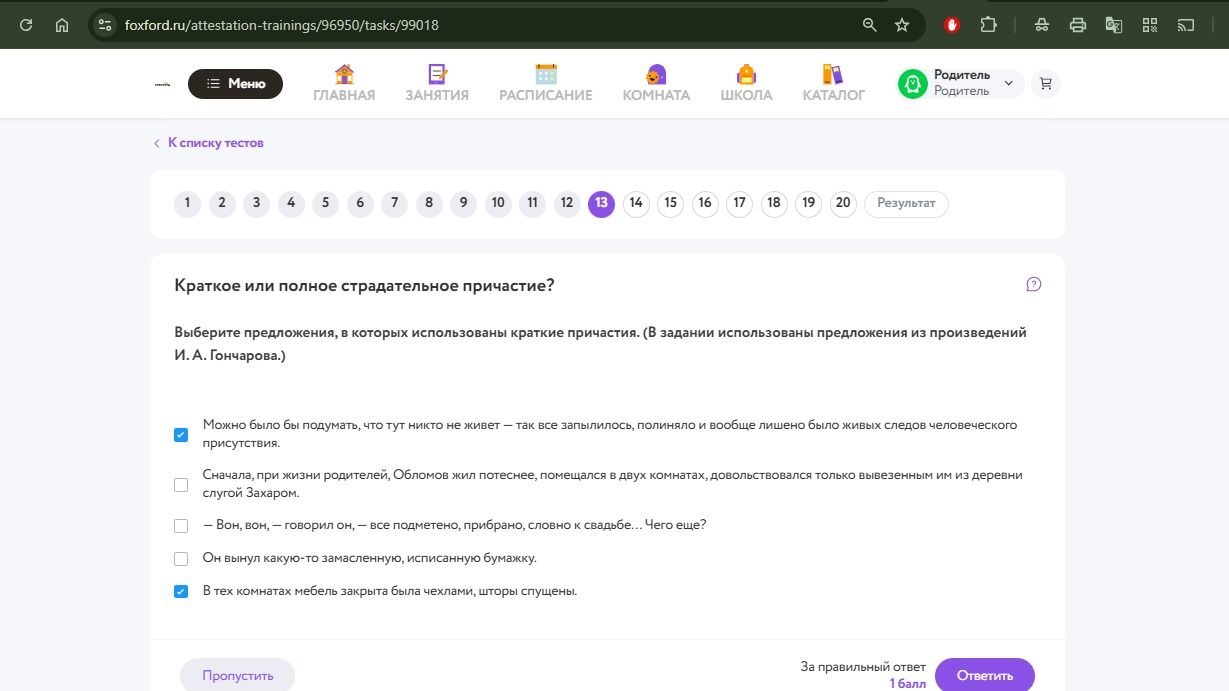Submit the answer with Ответить button
The image size is (1229, 691).
point(985,675)
